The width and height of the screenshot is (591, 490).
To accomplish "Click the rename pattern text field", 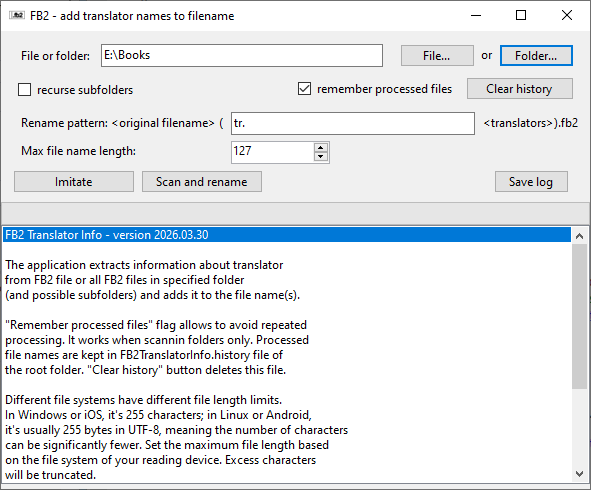I will [x=353, y=123].
